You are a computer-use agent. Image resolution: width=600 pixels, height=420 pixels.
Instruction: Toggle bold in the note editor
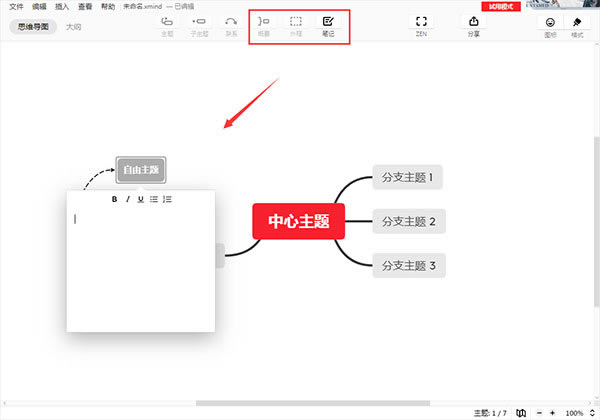[114, 199]
